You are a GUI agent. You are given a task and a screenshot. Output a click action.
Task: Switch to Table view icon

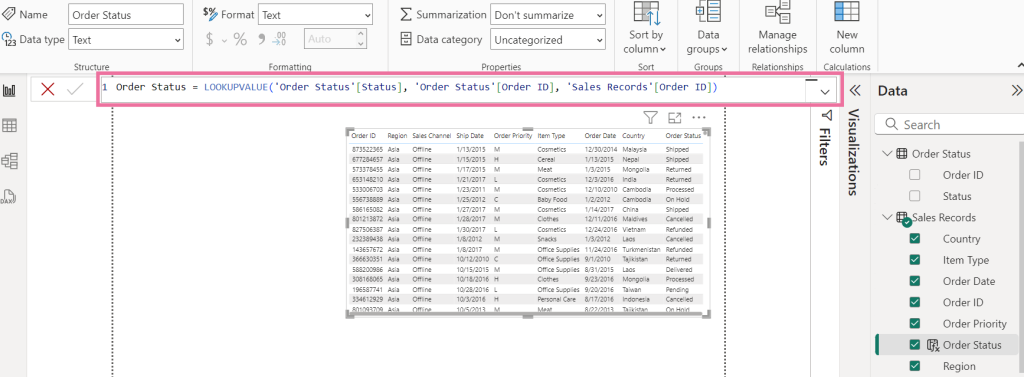coord(10,125)
